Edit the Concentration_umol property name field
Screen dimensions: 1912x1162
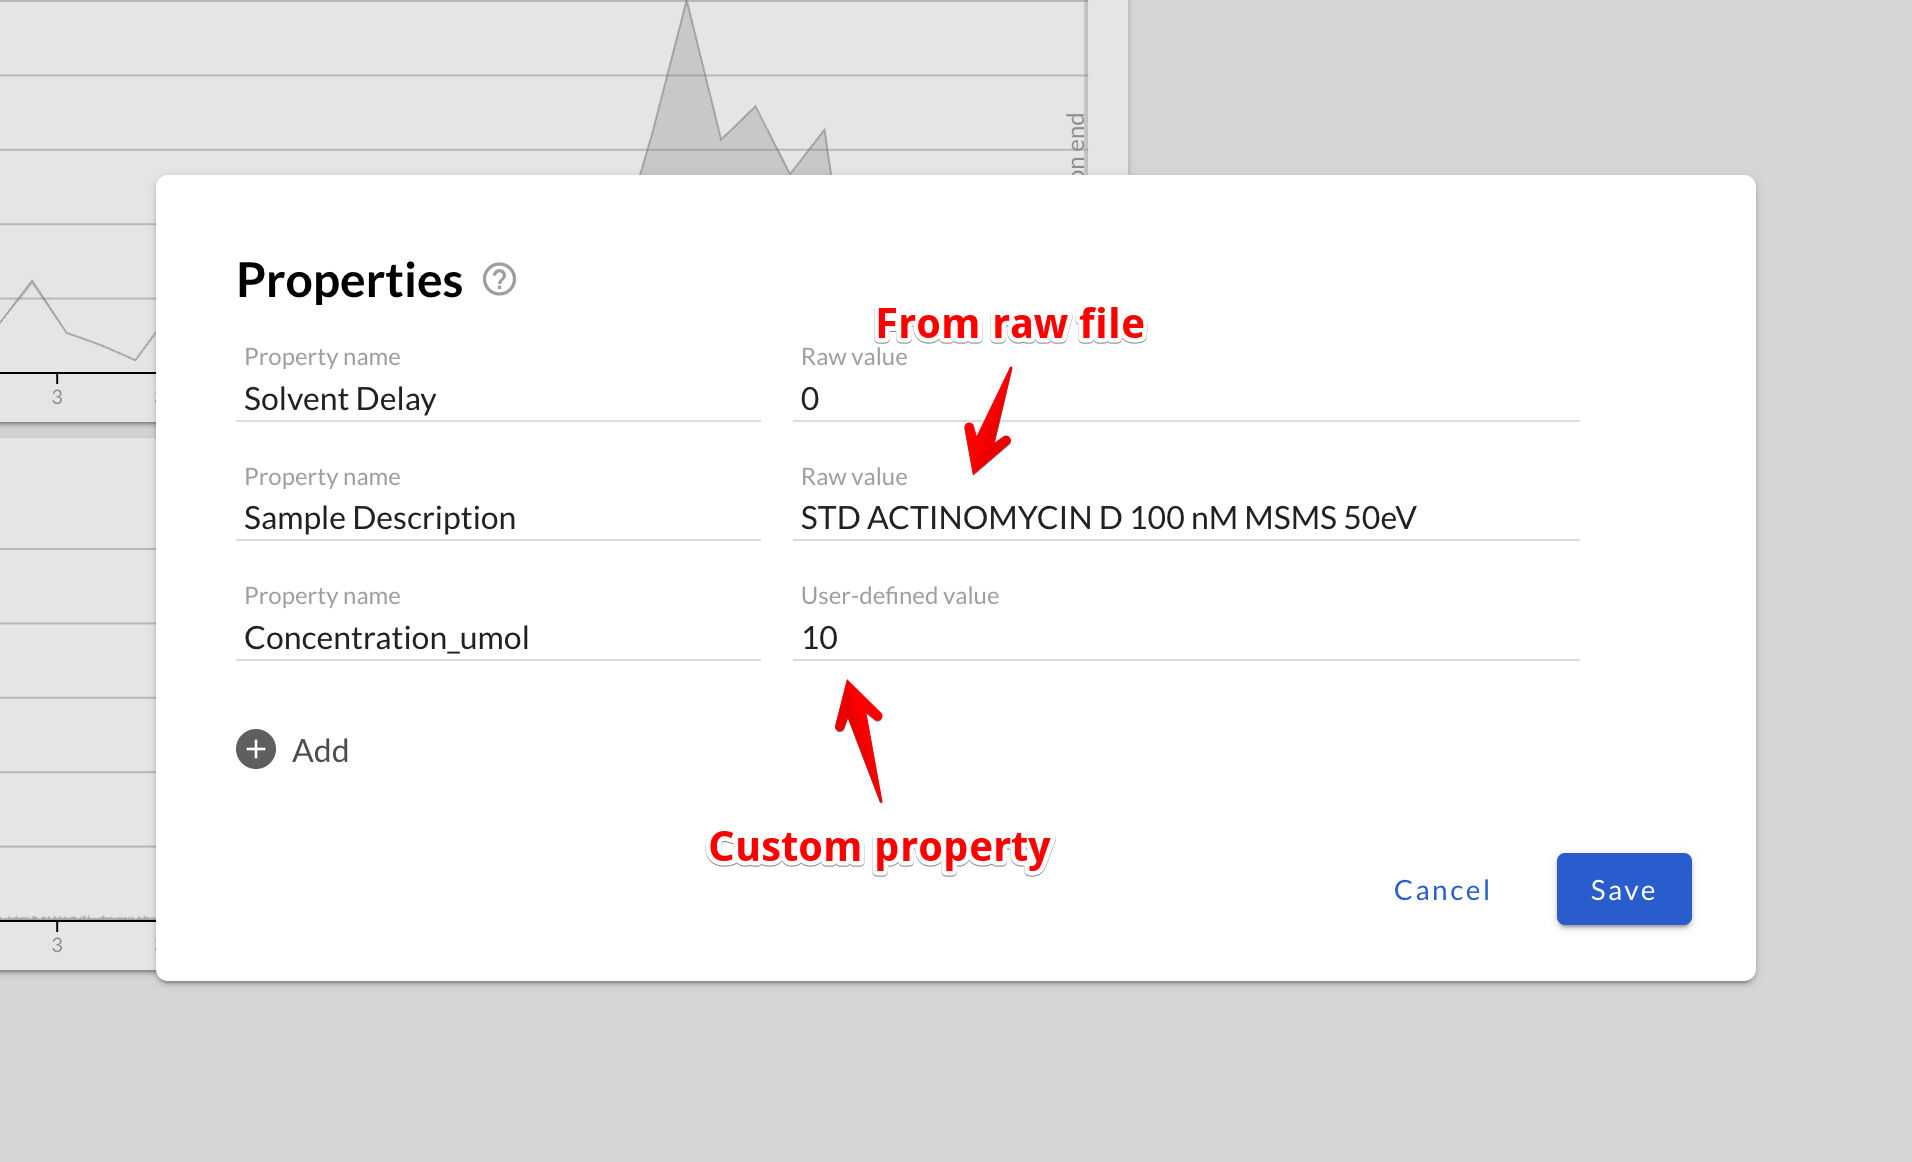(x=497, y=638)
